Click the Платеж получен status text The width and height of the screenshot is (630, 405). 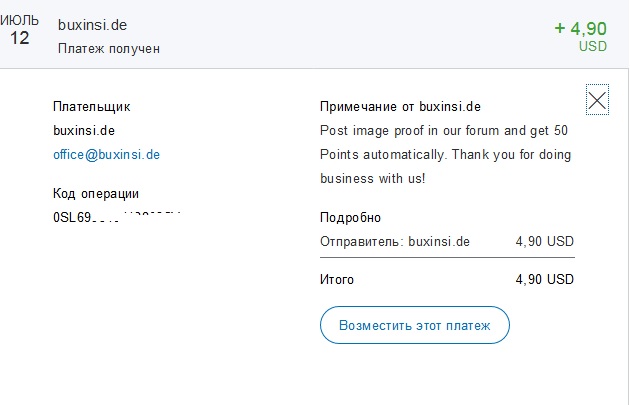[x=109, y=49]
